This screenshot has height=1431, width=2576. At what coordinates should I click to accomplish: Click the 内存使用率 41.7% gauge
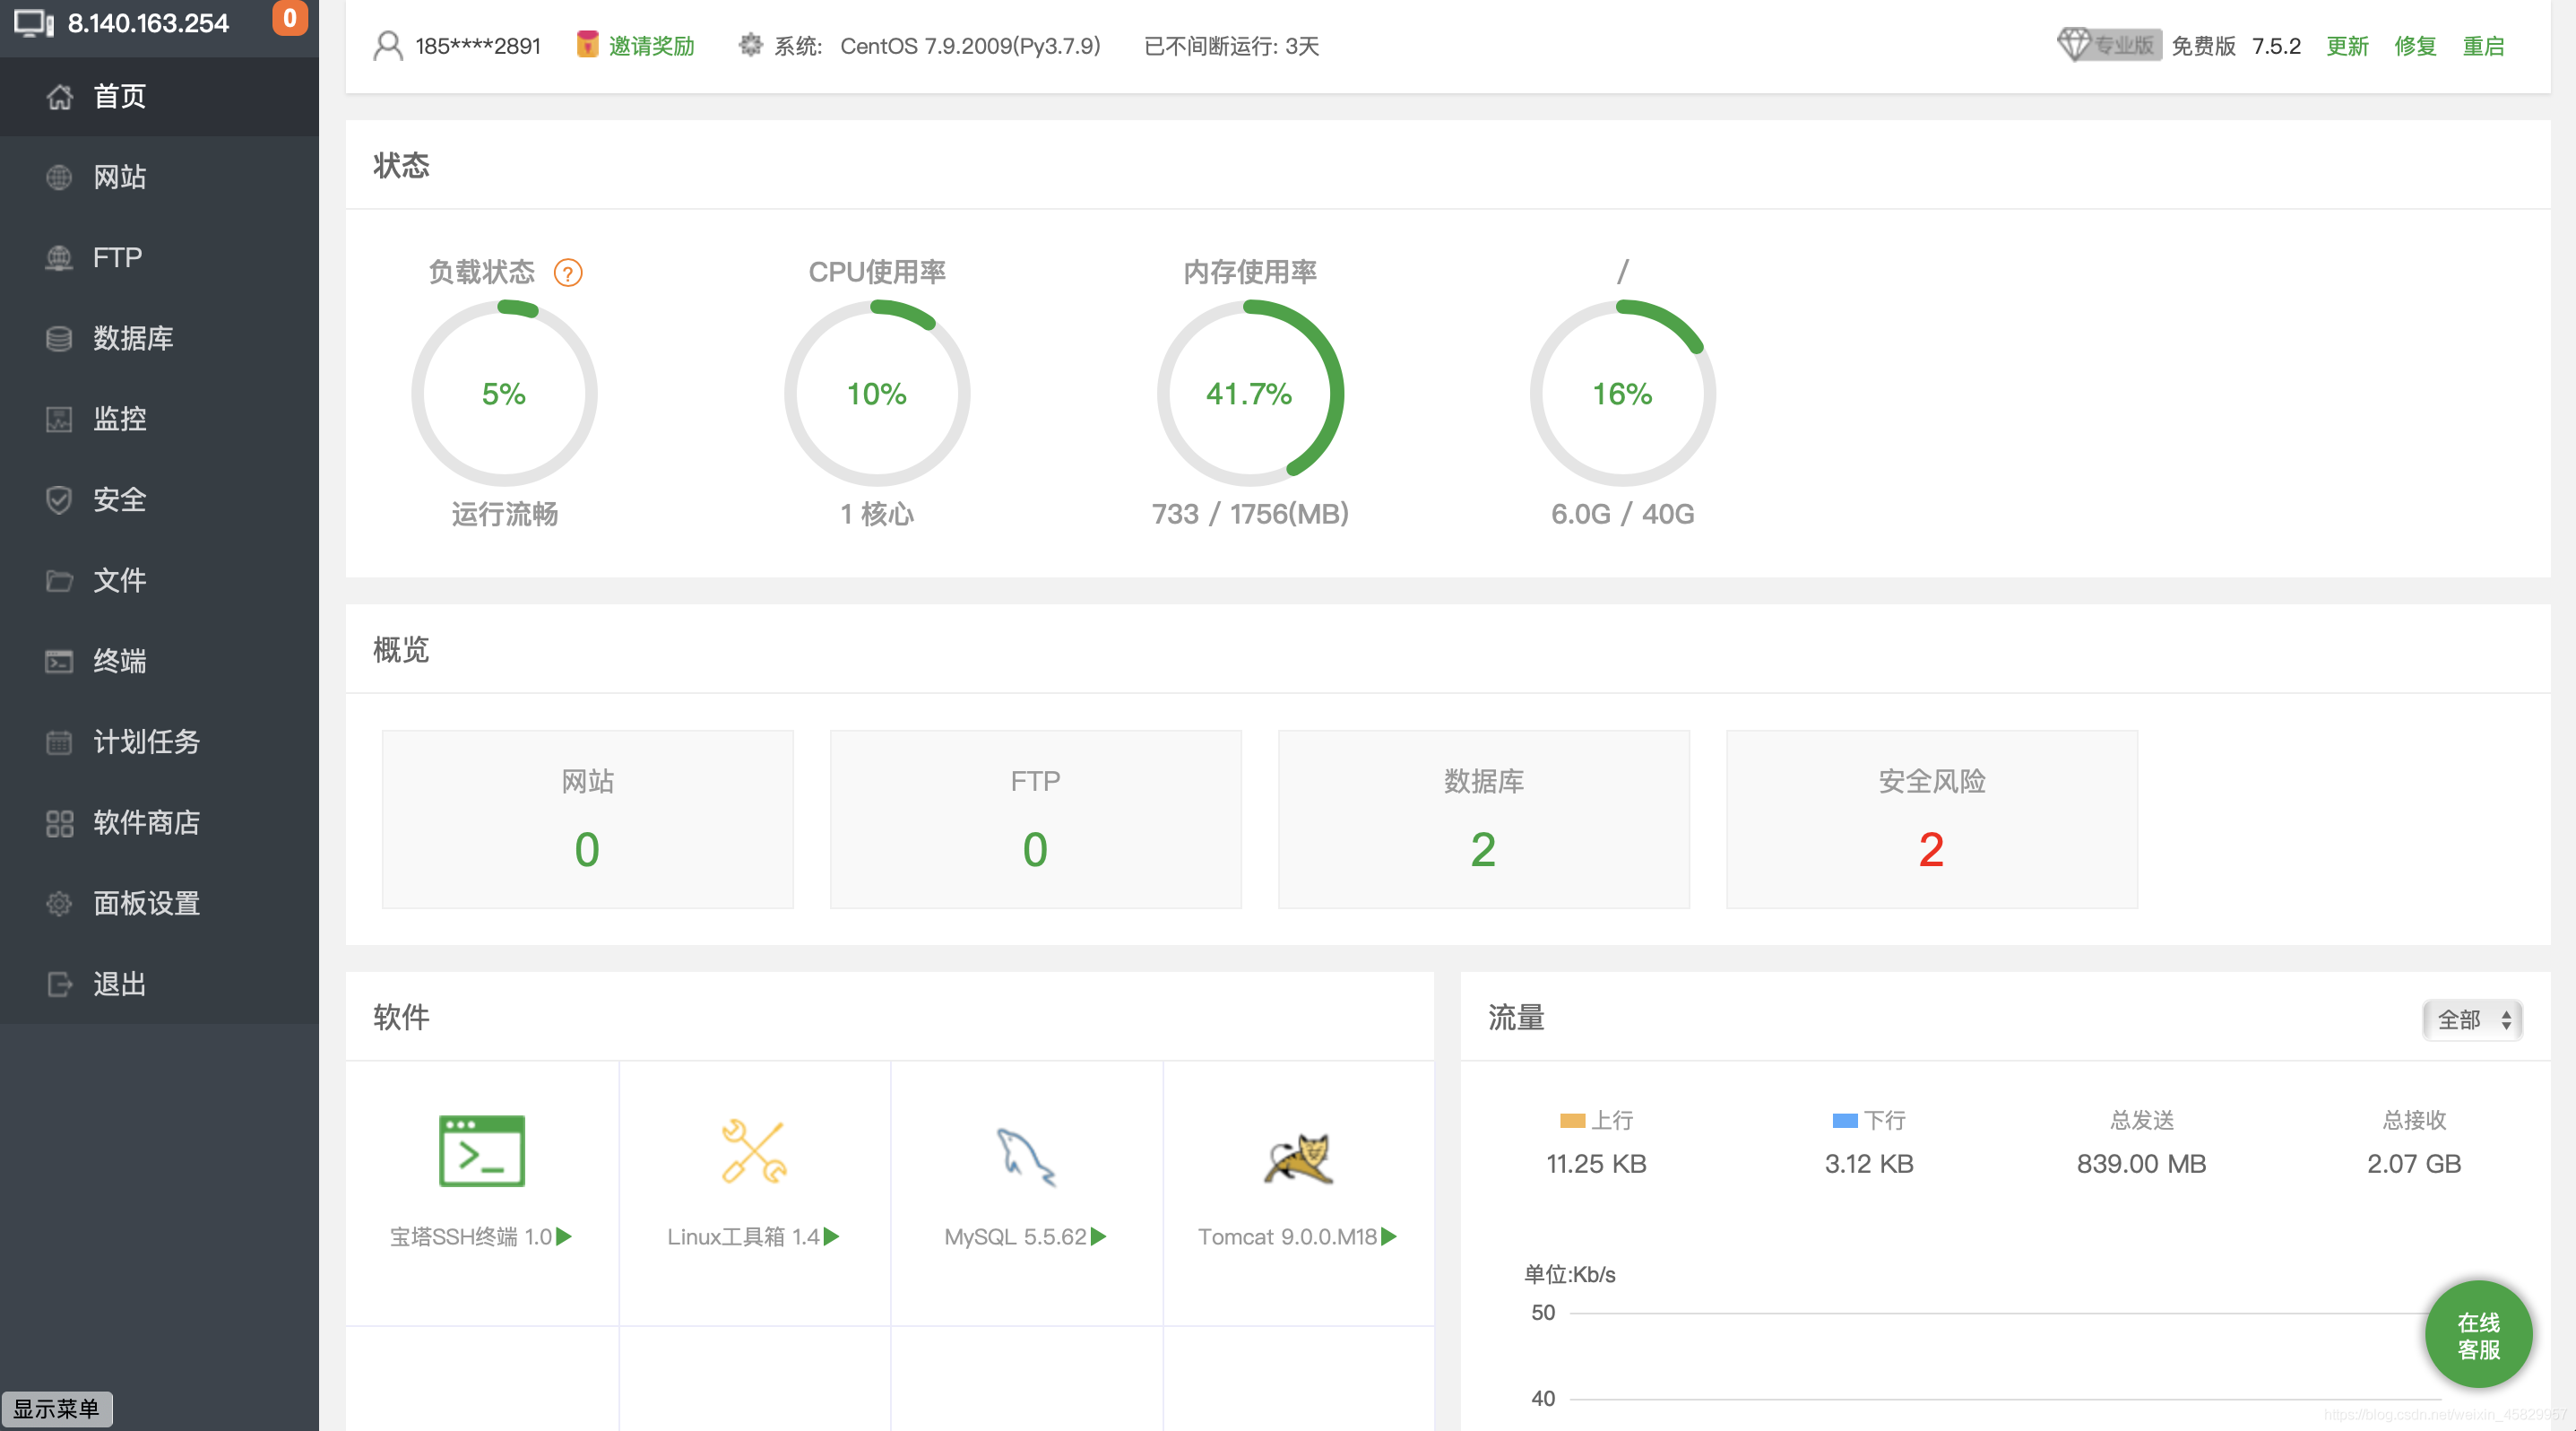pos(1250,393)
